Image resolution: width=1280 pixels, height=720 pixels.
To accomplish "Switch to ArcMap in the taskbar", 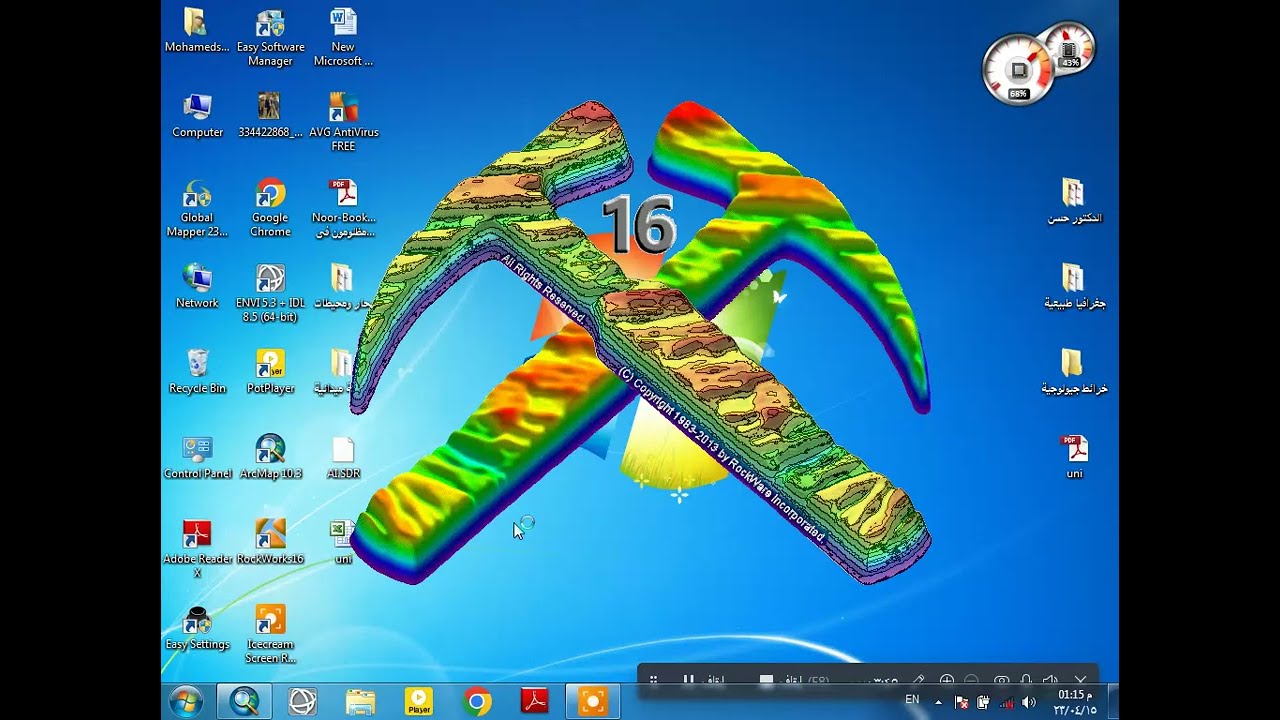I will coord(244,702).
